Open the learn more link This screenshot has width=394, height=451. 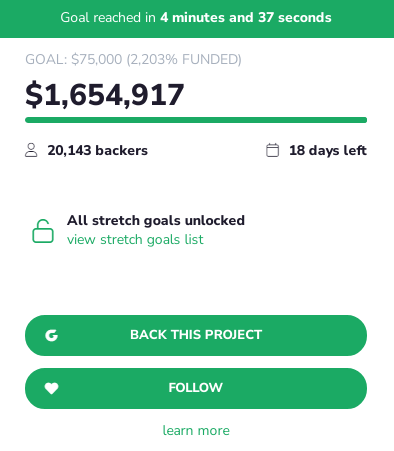click(196, 430)
